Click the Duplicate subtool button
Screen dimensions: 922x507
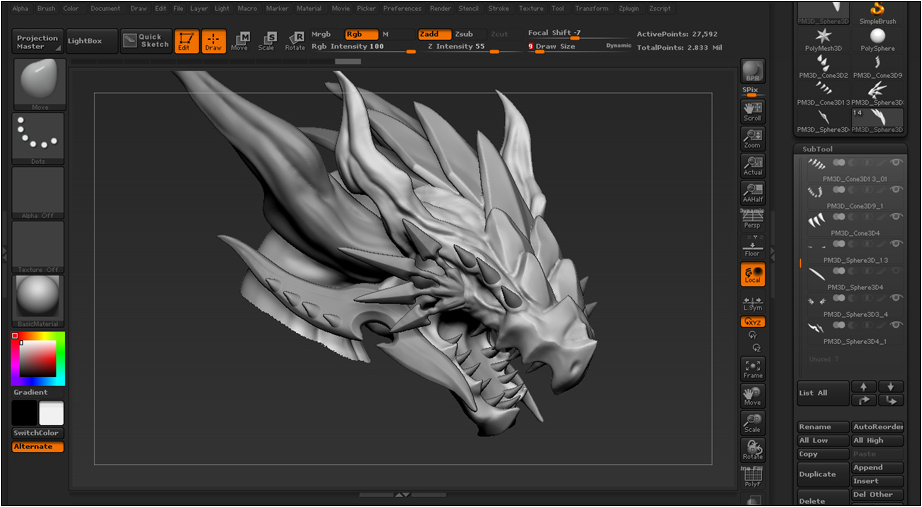tap(823, 475)
